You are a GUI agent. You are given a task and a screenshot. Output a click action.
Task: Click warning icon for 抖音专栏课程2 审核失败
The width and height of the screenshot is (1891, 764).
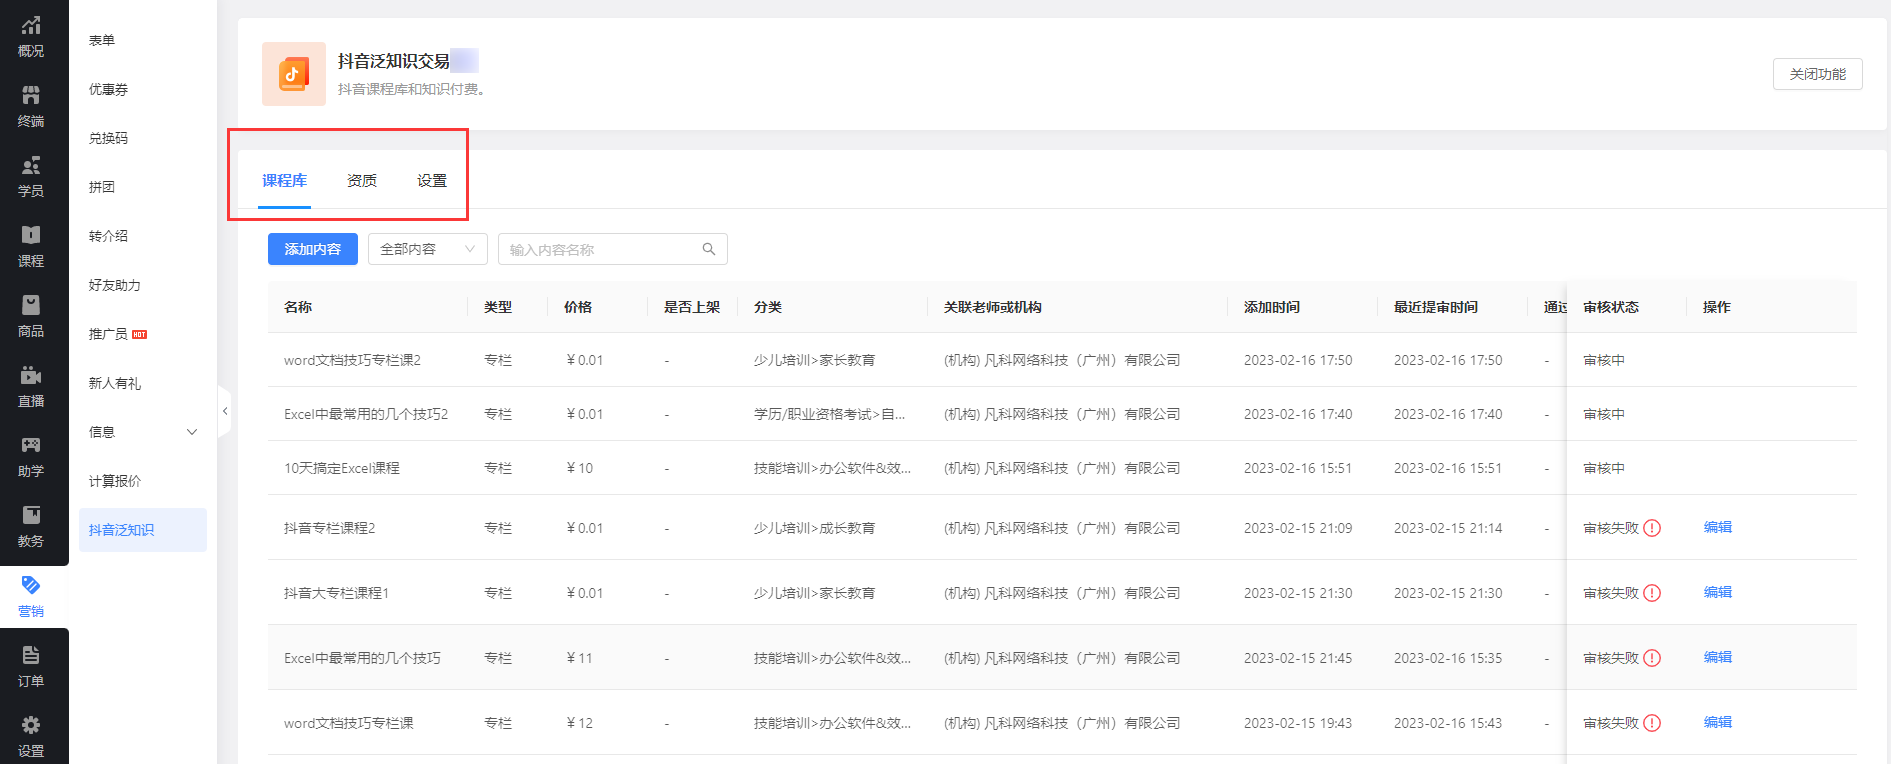1652,528
